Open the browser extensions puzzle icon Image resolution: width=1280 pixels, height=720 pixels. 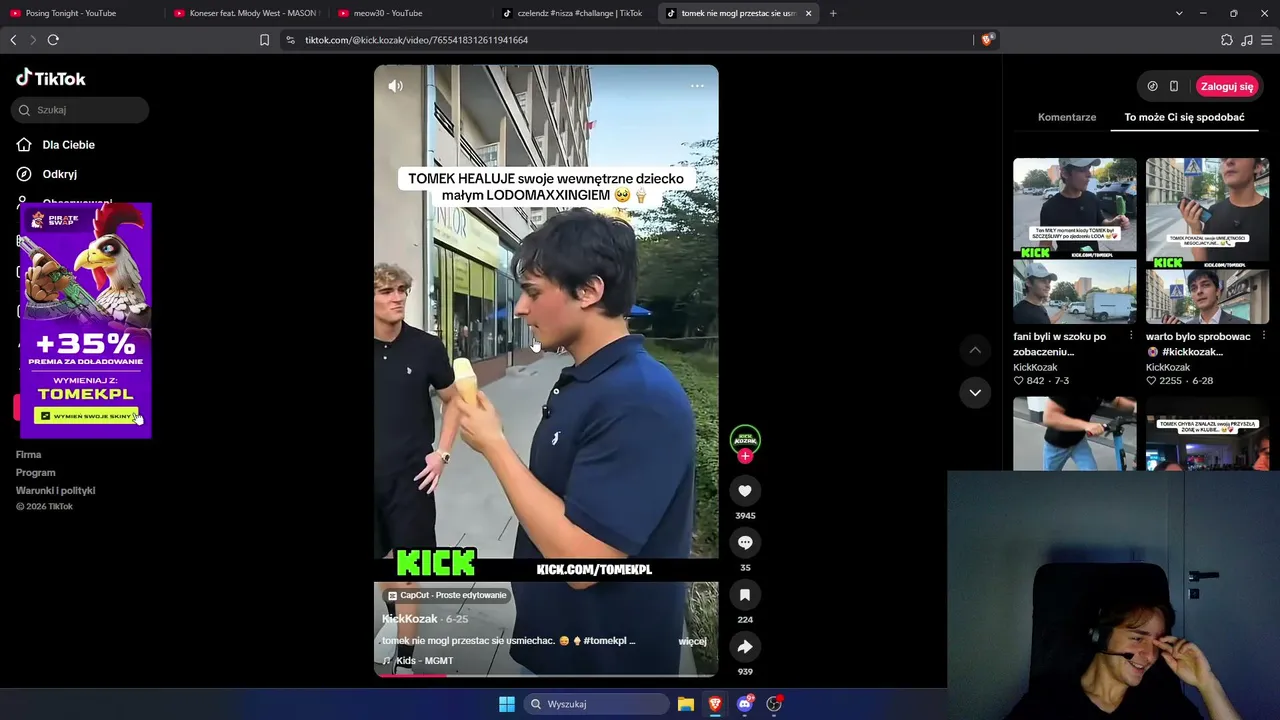pos(1227,40)
